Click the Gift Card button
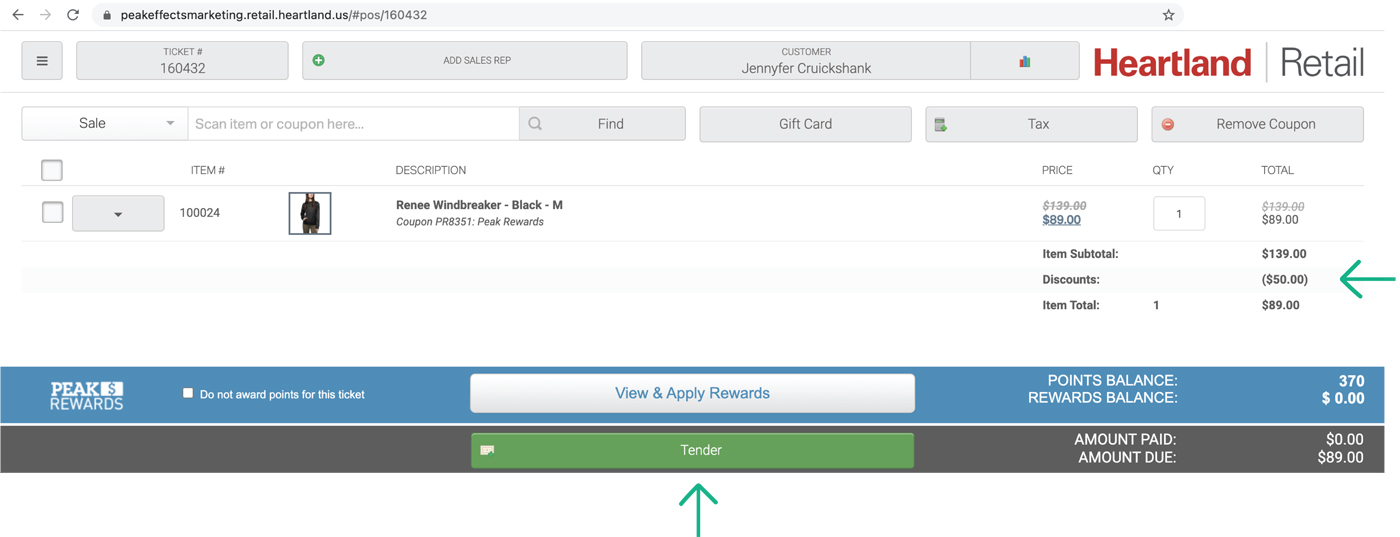Viewport: 1400px width, 537px height. point(805,124)
